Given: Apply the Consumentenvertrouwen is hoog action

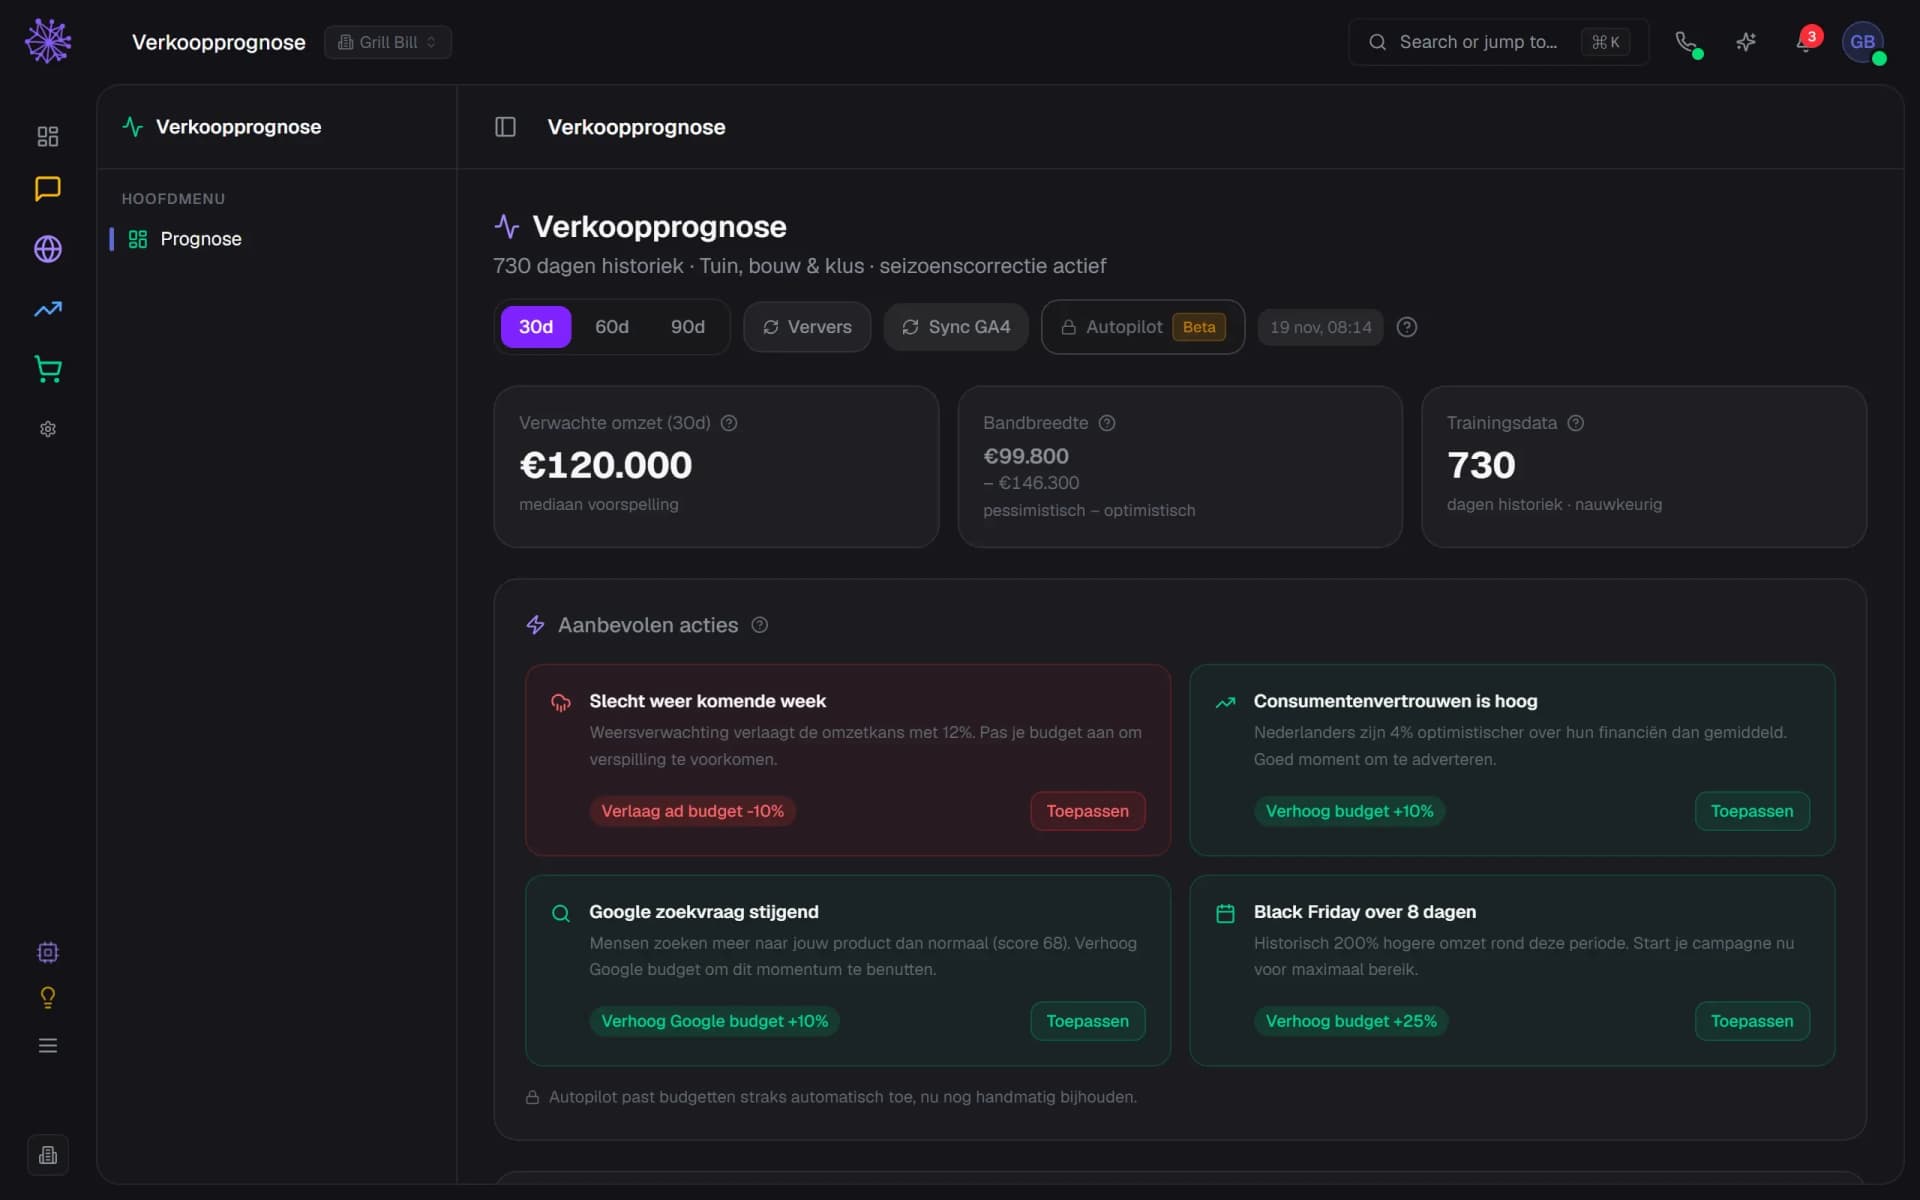Looking at the screenshot, I should tap(1752, 811).
